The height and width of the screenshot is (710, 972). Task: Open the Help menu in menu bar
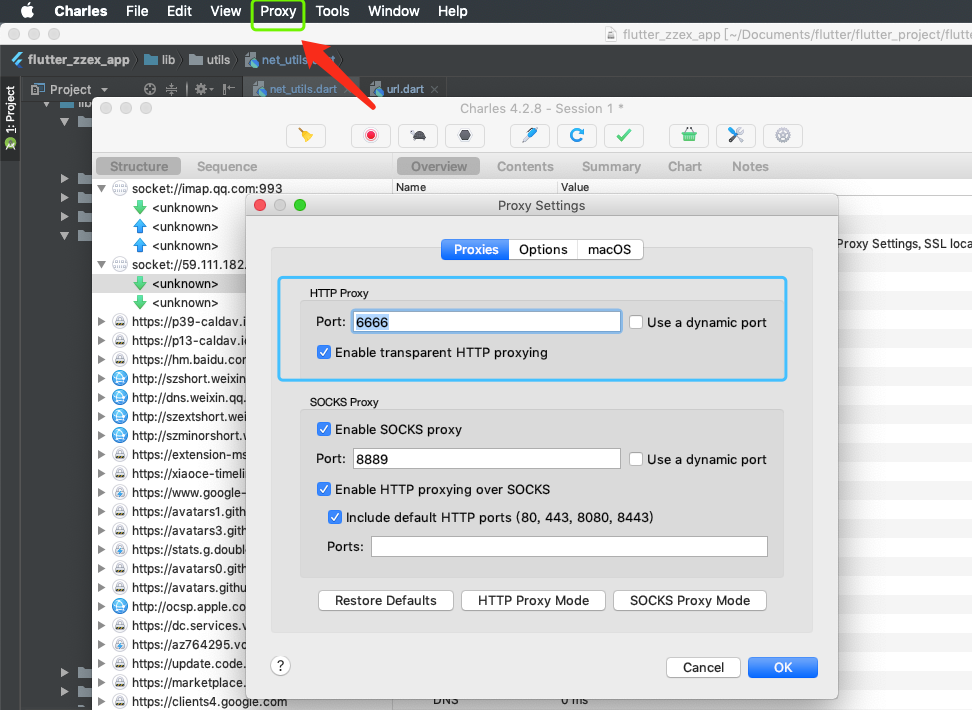tap(453, 11)
